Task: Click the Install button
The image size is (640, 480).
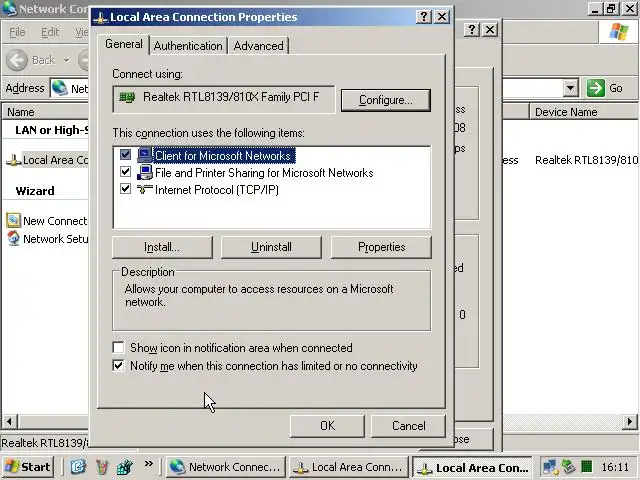Action: pyautogui.click(x=162, y=247)
